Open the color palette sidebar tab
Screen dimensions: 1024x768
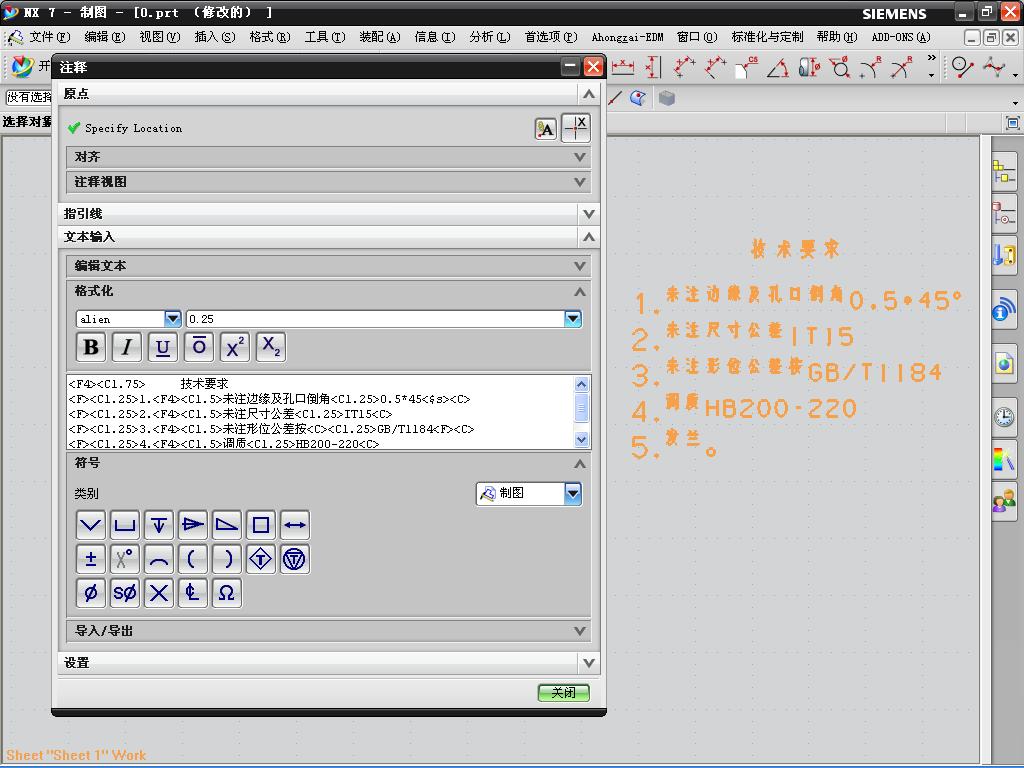pyautogui.click(x=1004, y=458)
